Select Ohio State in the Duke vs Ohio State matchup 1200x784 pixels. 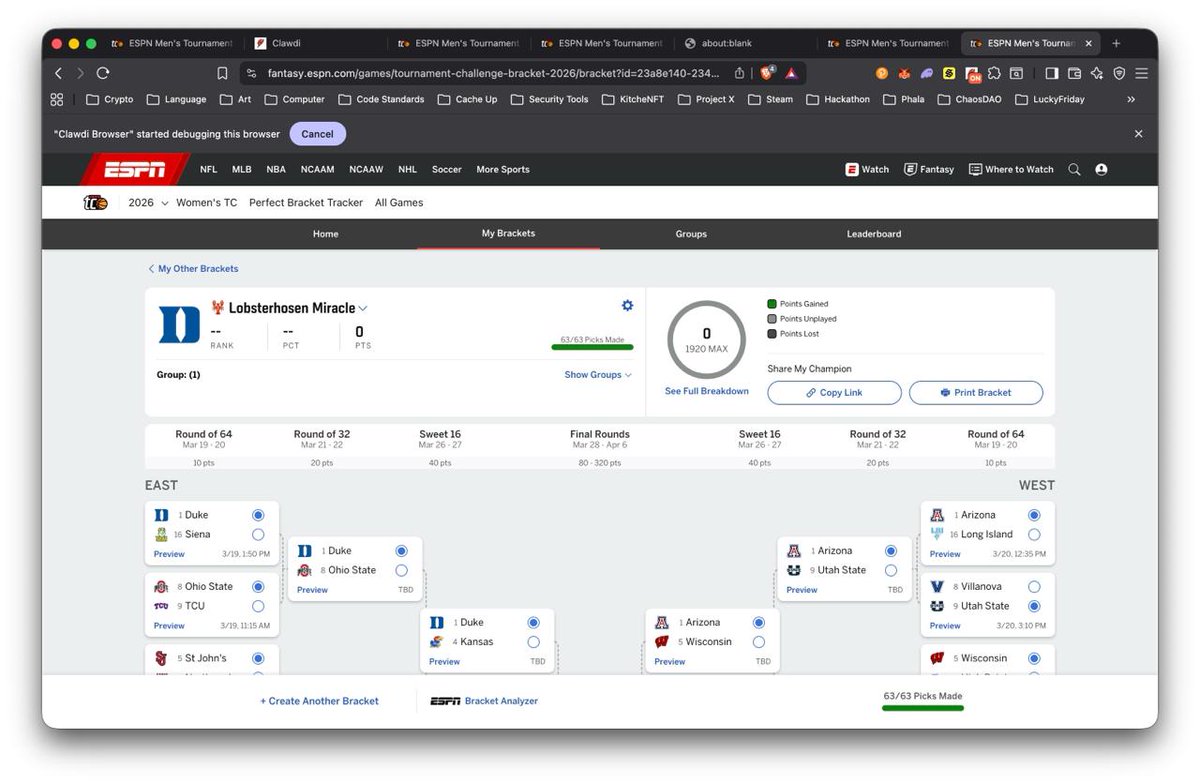click(401, 570)
